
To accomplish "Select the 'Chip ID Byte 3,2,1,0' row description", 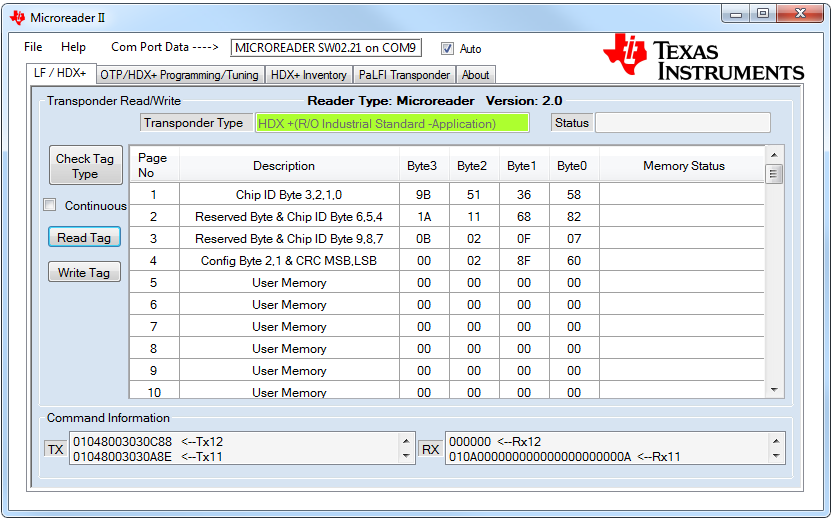I will tap(289, 195).
